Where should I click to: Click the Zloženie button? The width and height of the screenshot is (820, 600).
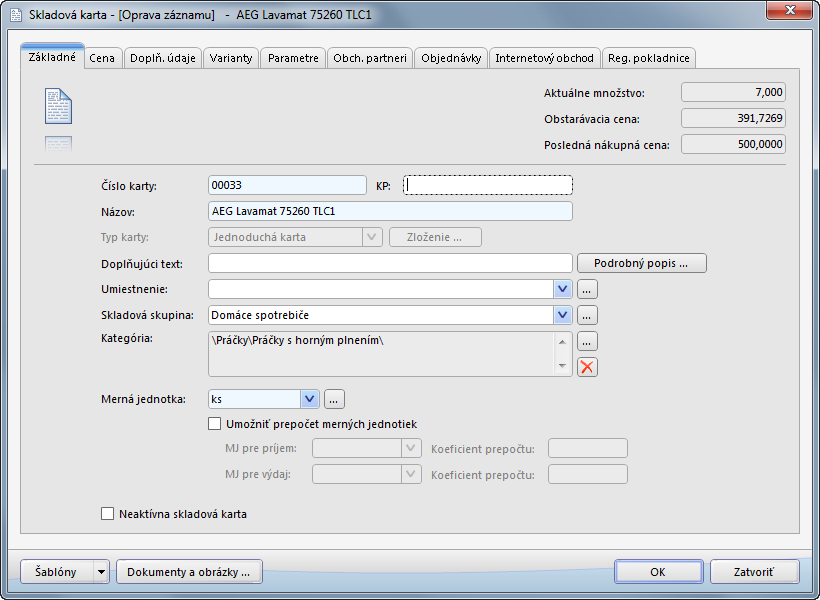[x=435, y=237]
